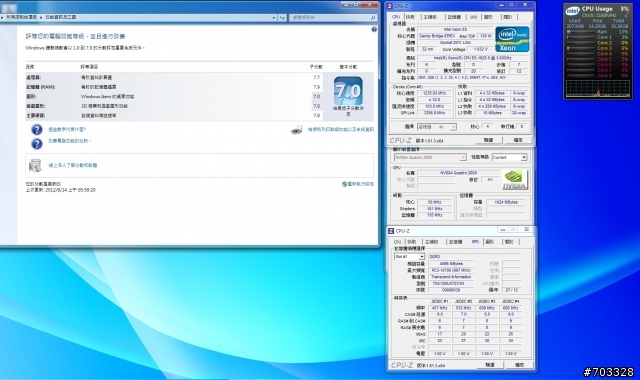
Task: Open the address bar history dropdown arrow
Action: (x=274, y=18)
